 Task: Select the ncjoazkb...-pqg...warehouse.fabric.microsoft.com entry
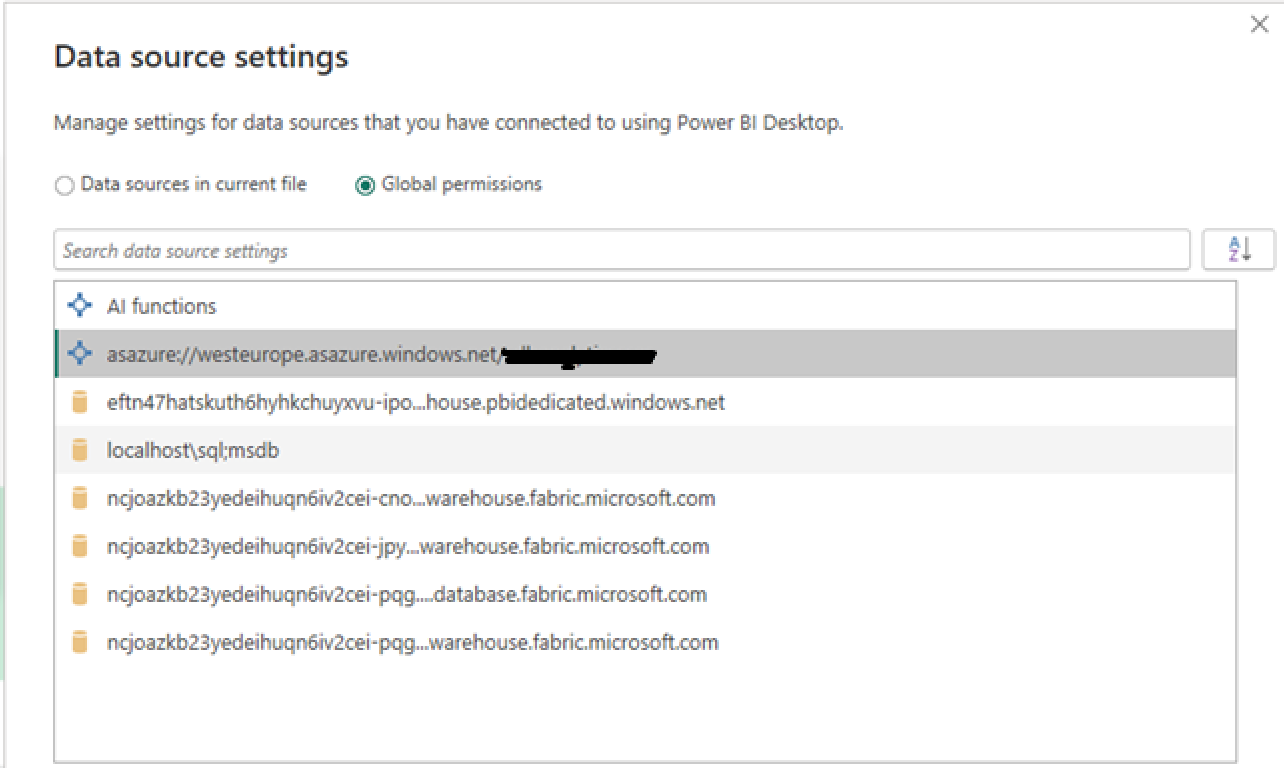(645, 642)
